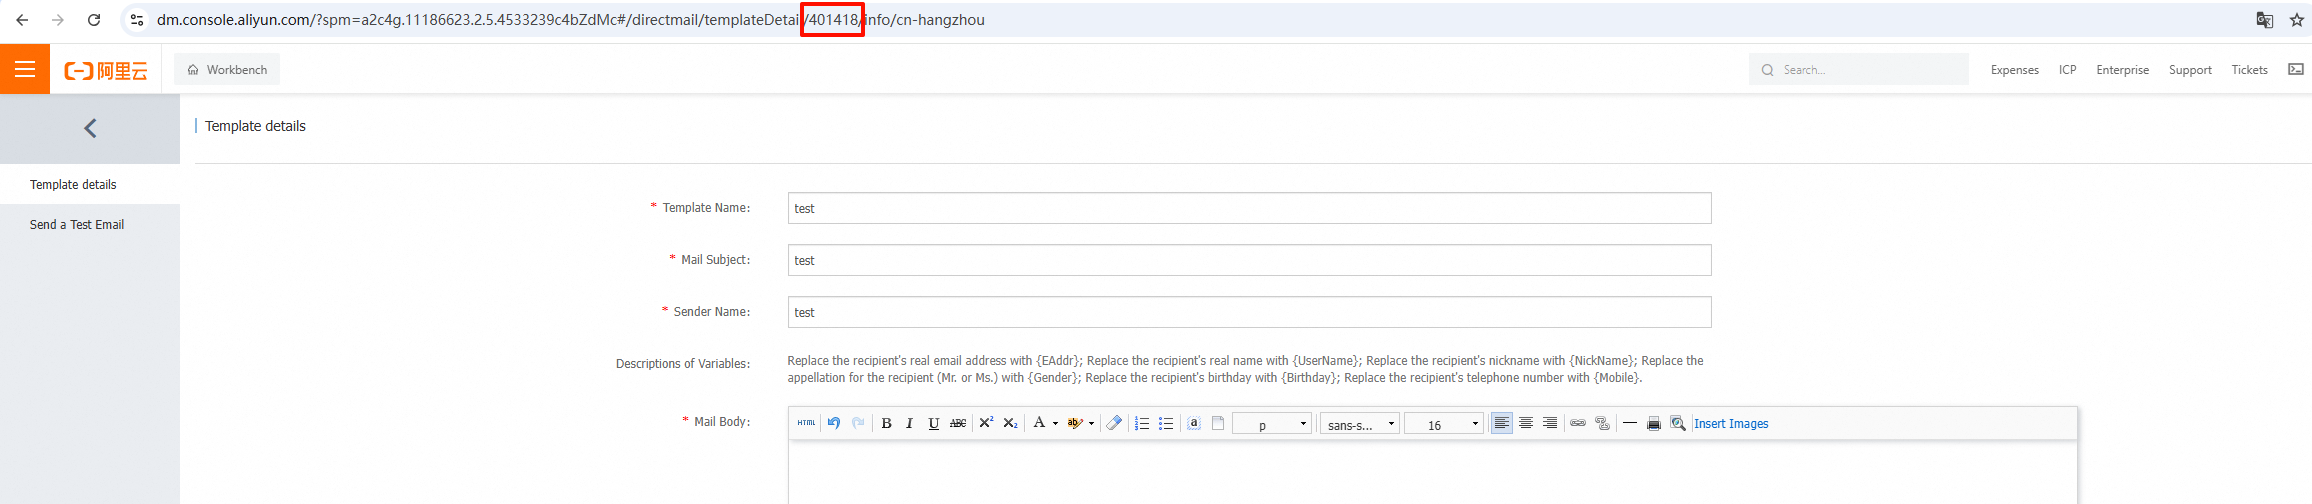Open the Tickets link
This screenshot has height=504, width=2312.
2249,70
